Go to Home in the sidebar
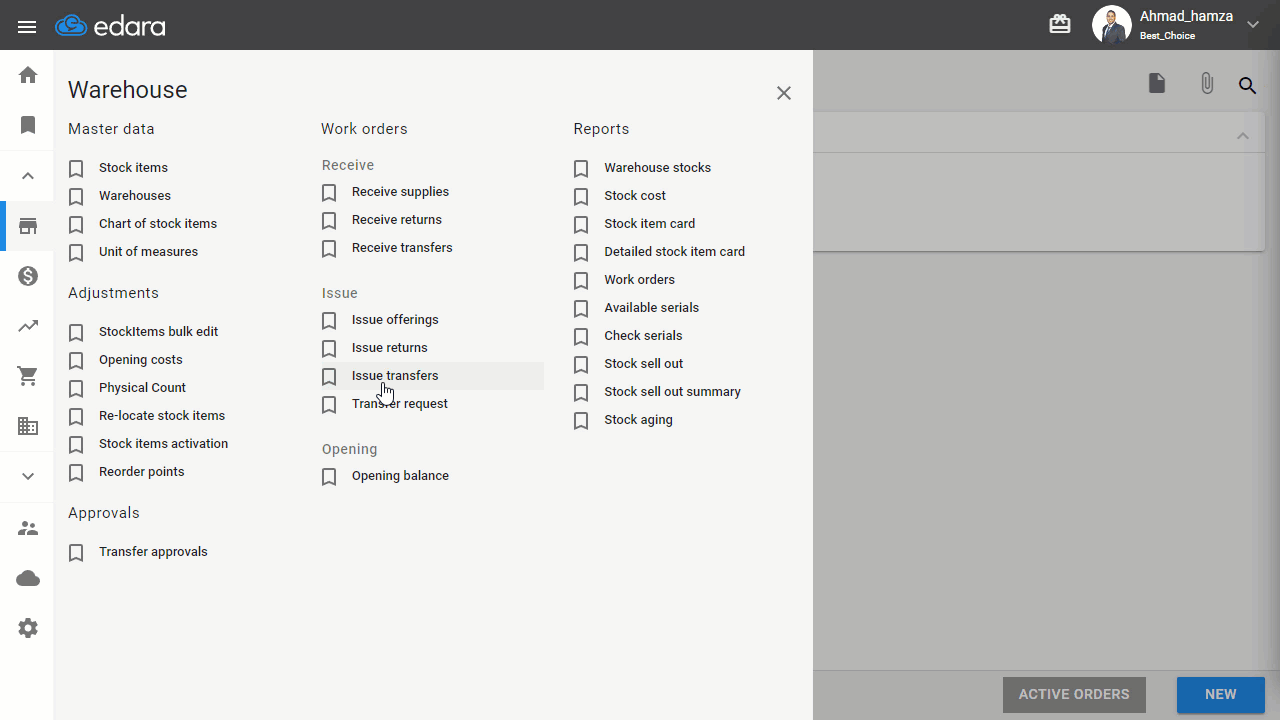The image size is (1280, 720). 28,75
